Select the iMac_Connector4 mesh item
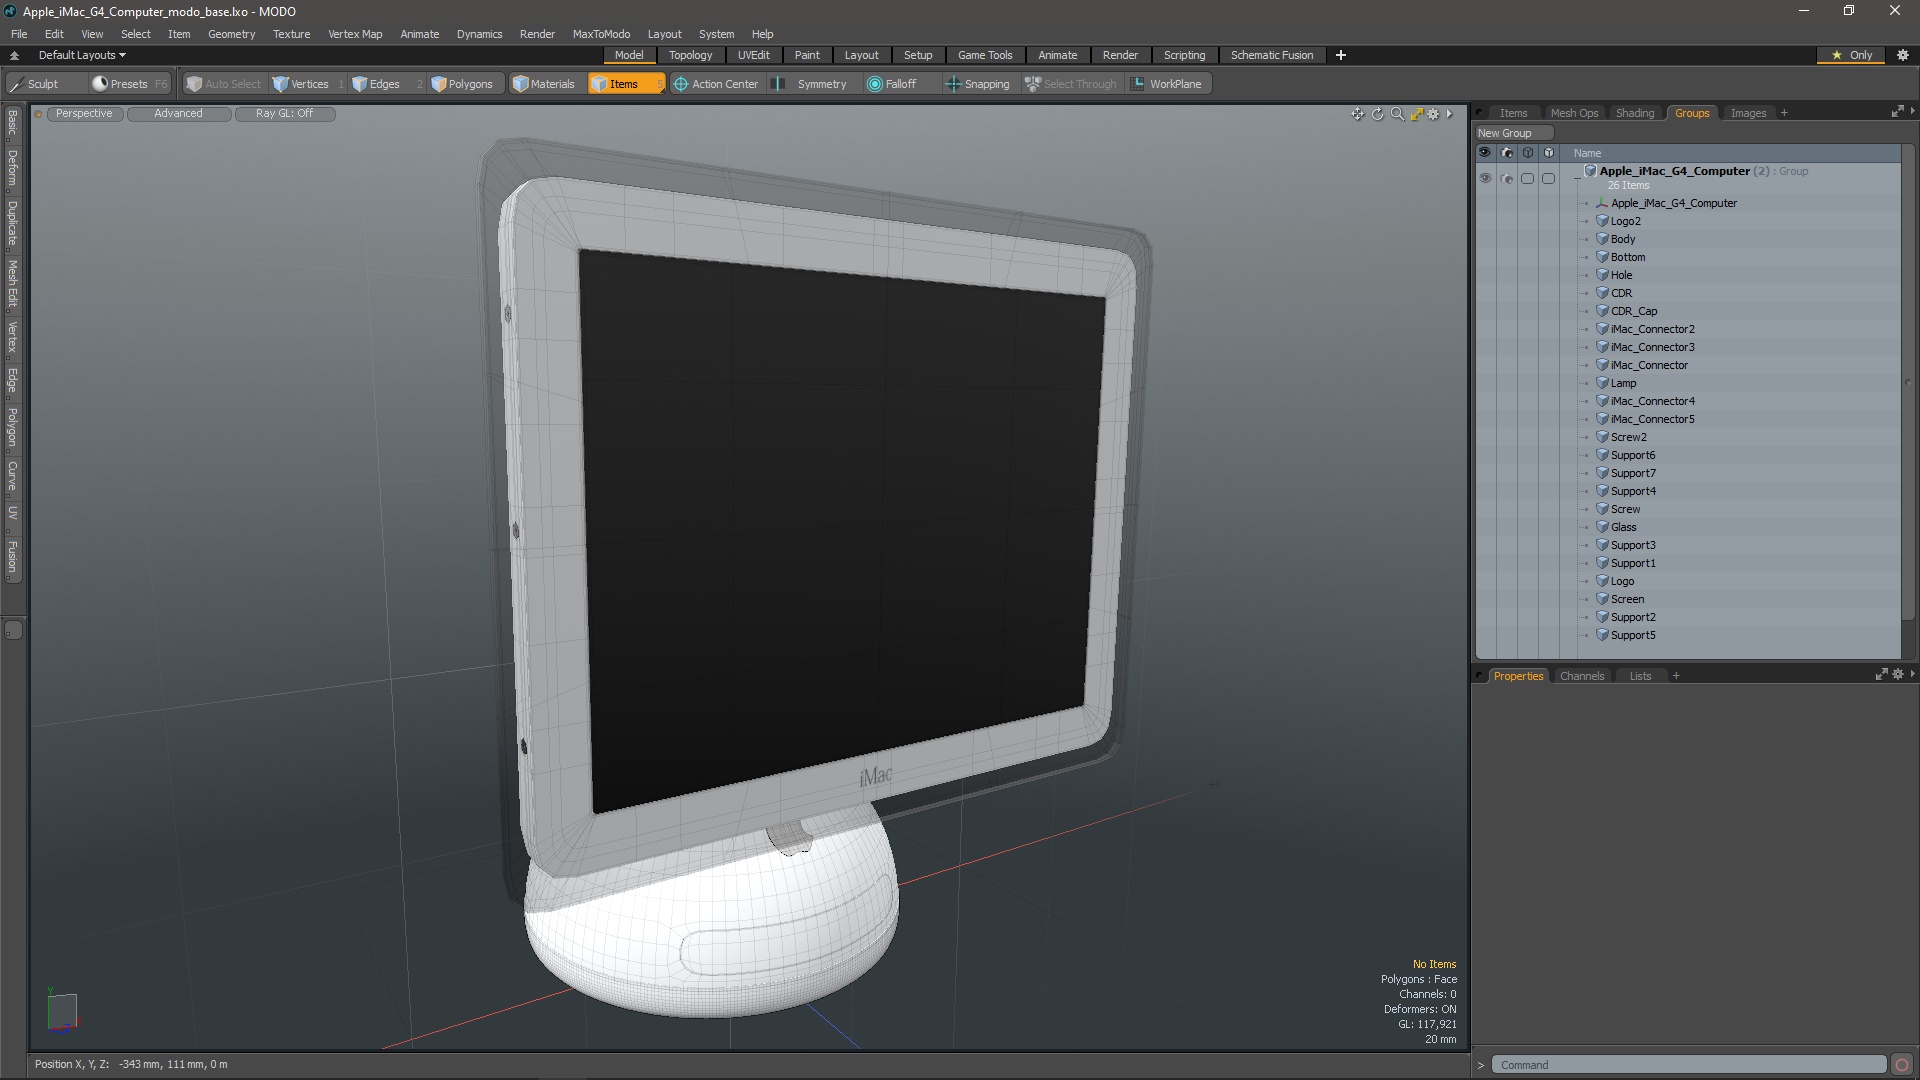 1652,401
